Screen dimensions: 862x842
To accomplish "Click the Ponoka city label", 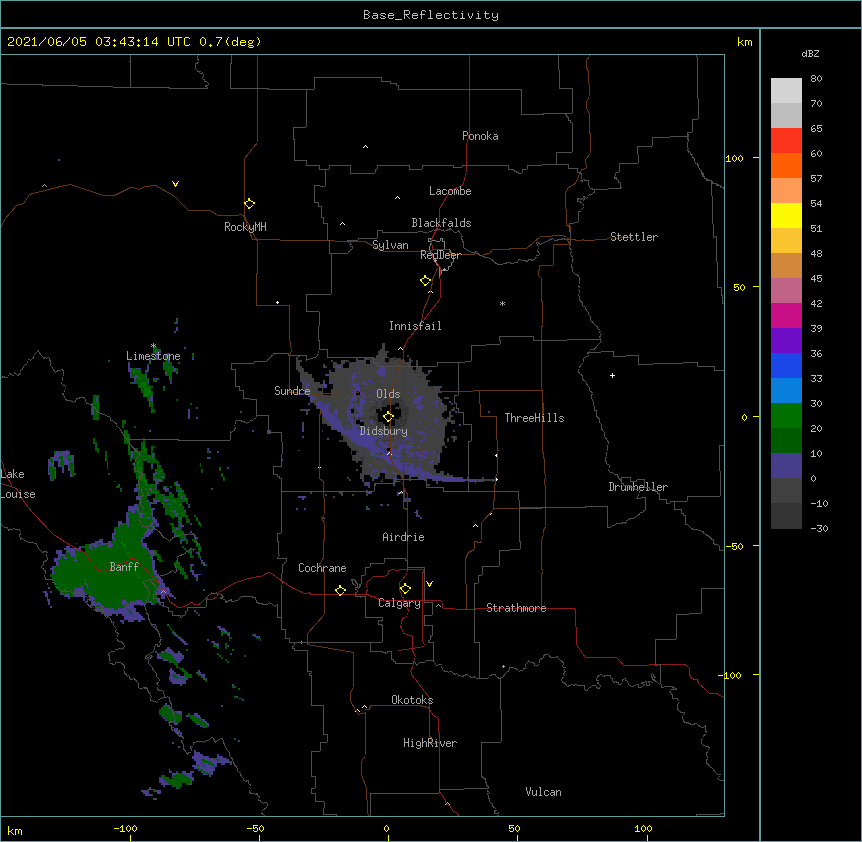I will pyautogui.click(x=480, y=136).
